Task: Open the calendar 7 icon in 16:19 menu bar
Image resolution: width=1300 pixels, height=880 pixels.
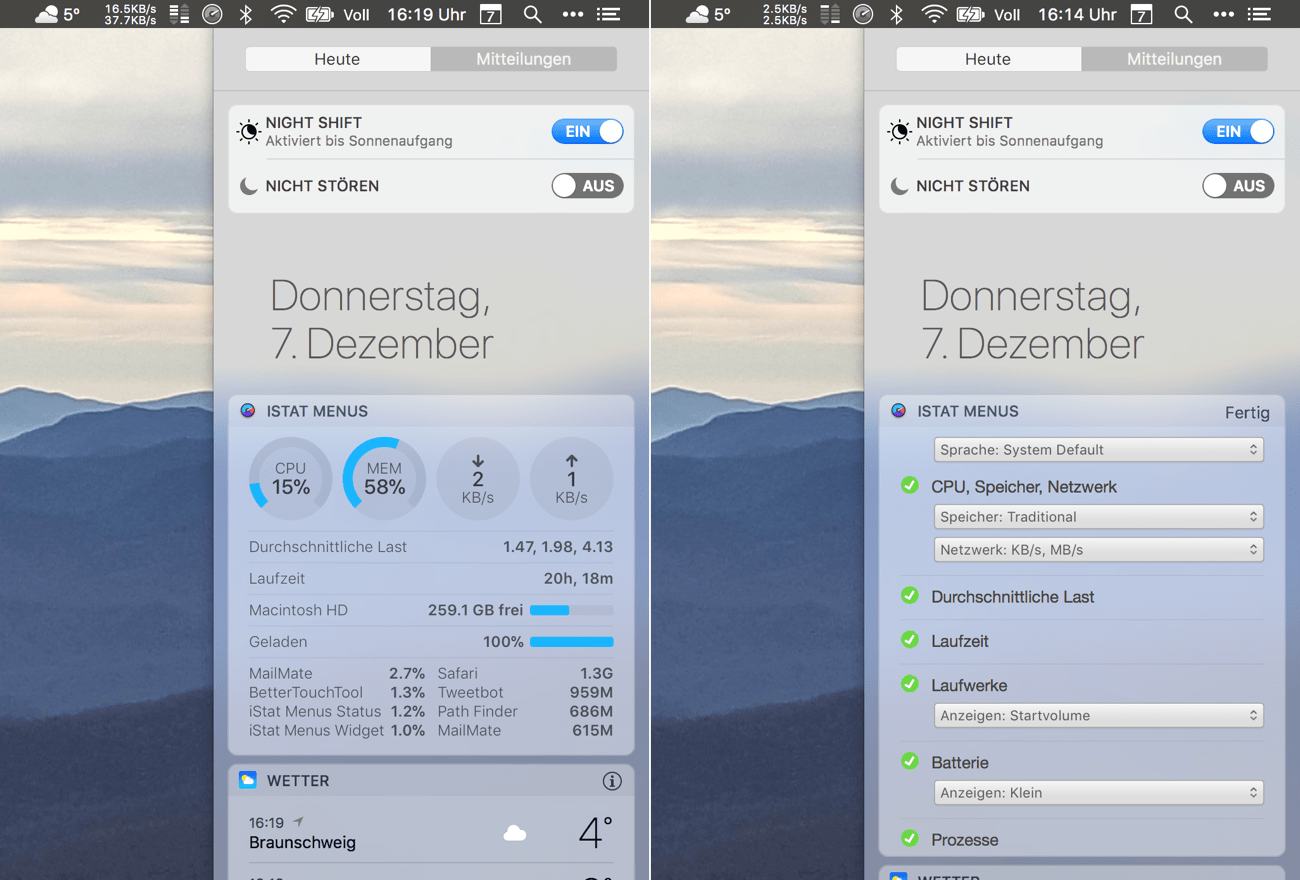Action: click(x=491, y=14)
